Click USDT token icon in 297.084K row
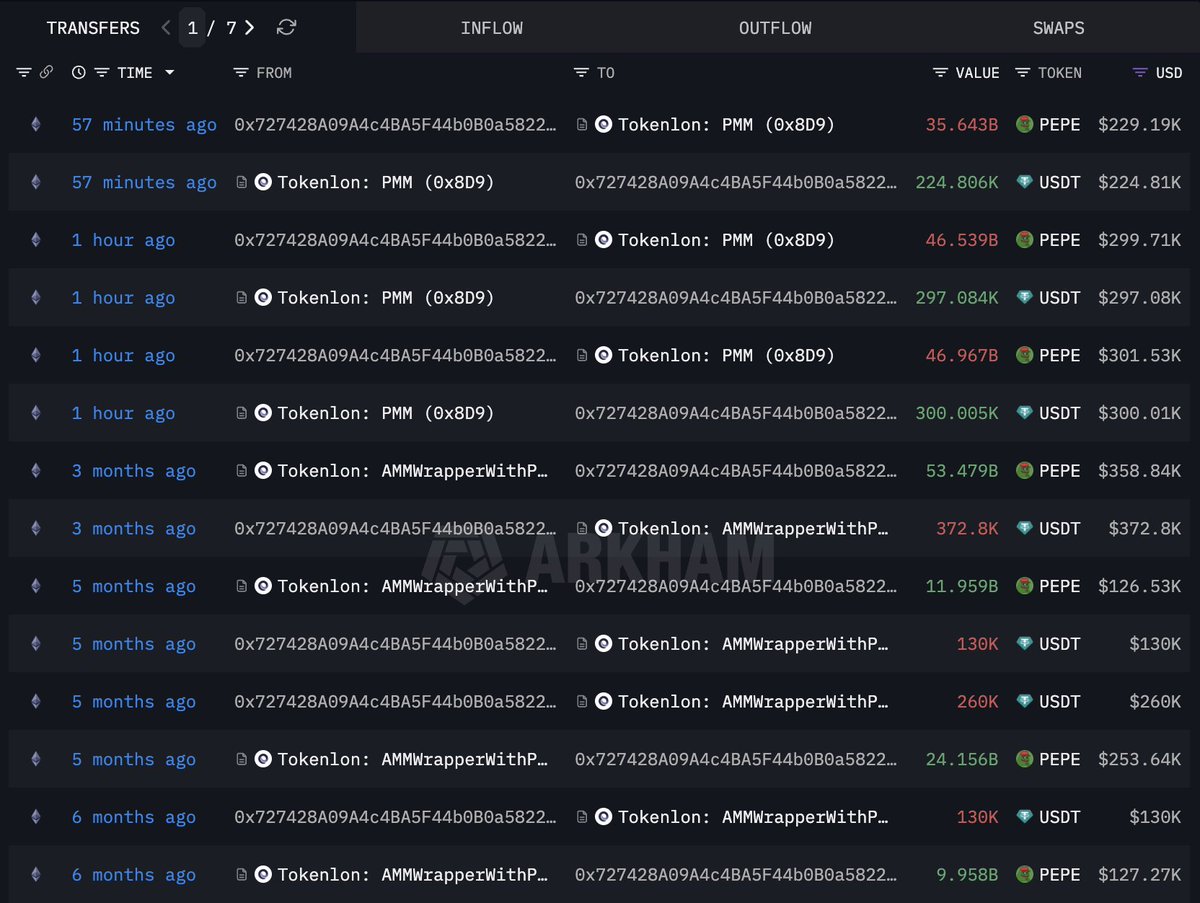Viewport: 1200px width, 903px height. 1024,298
